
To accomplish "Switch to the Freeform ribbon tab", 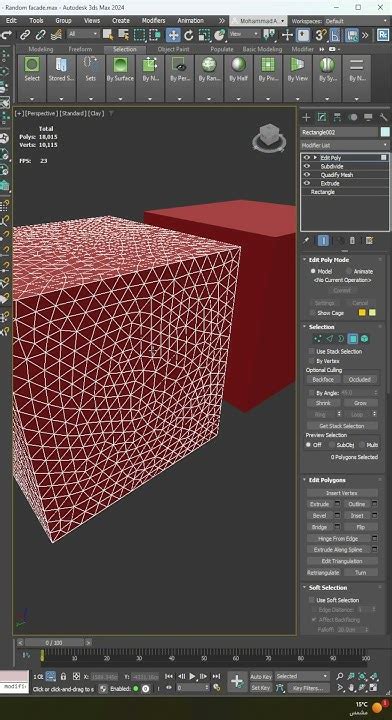I will (81, 49).
